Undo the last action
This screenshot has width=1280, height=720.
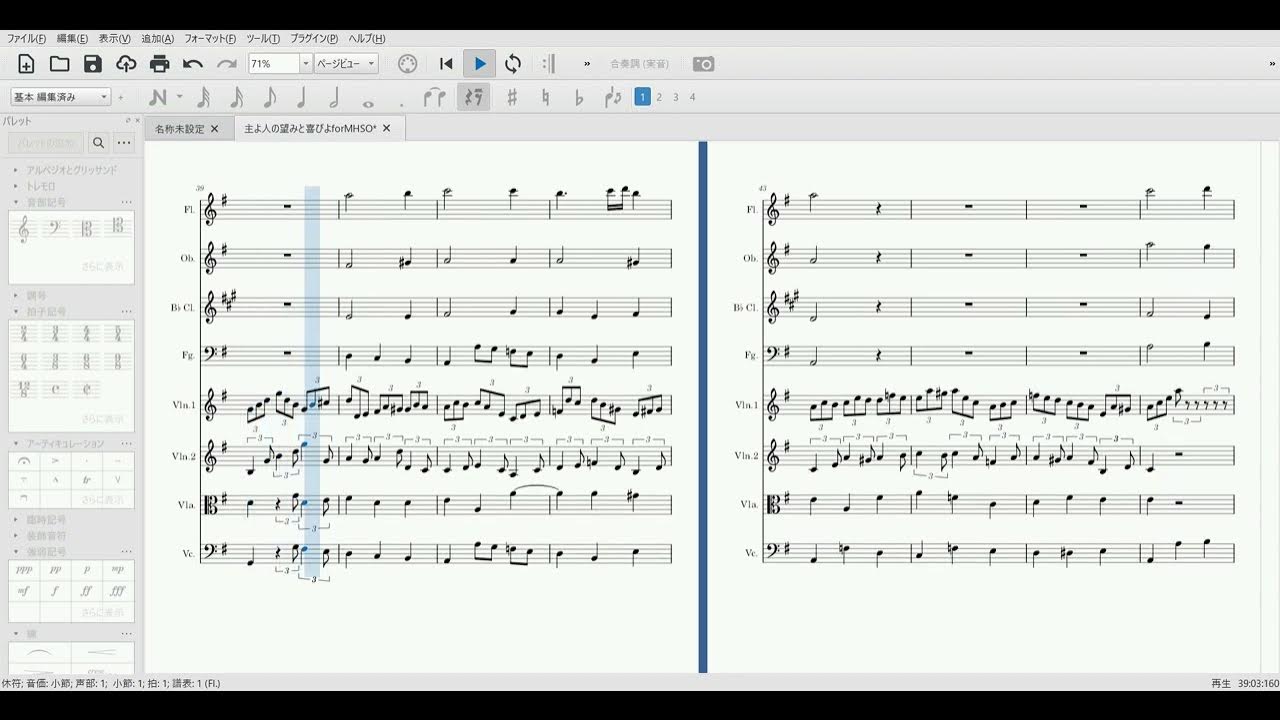pos(193,64)
